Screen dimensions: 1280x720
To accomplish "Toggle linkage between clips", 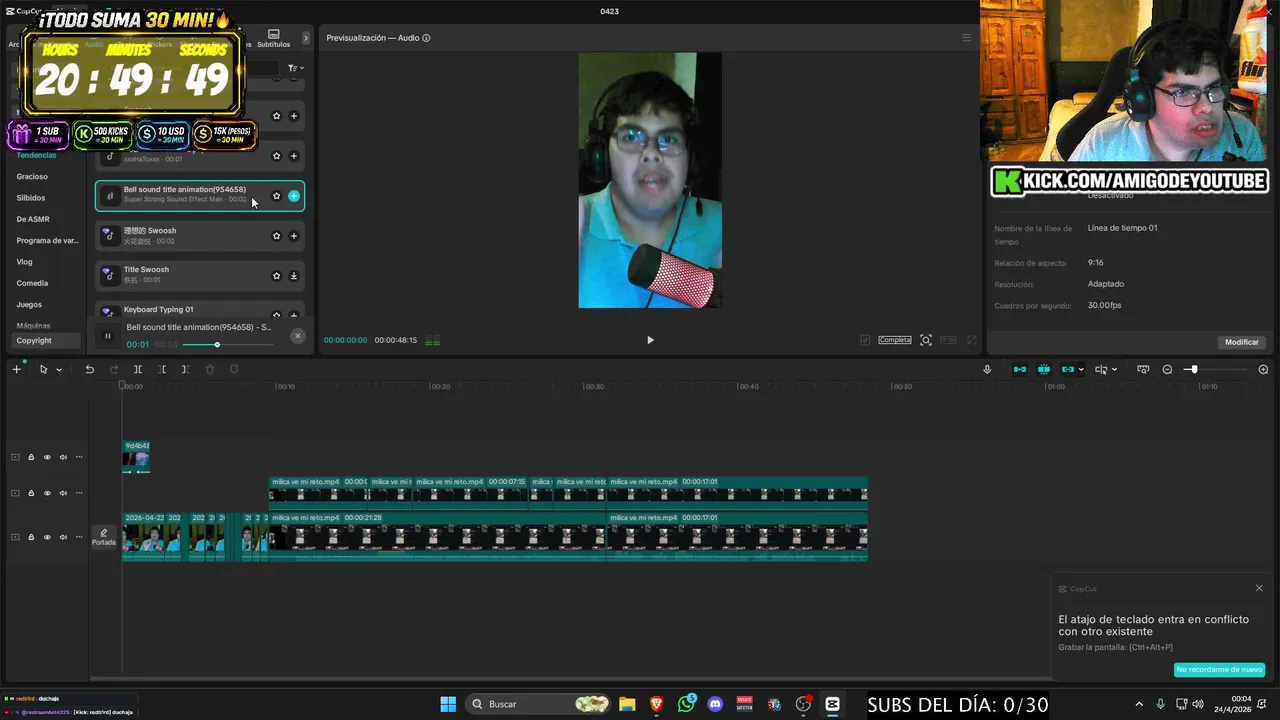I will click(1067, 369).
